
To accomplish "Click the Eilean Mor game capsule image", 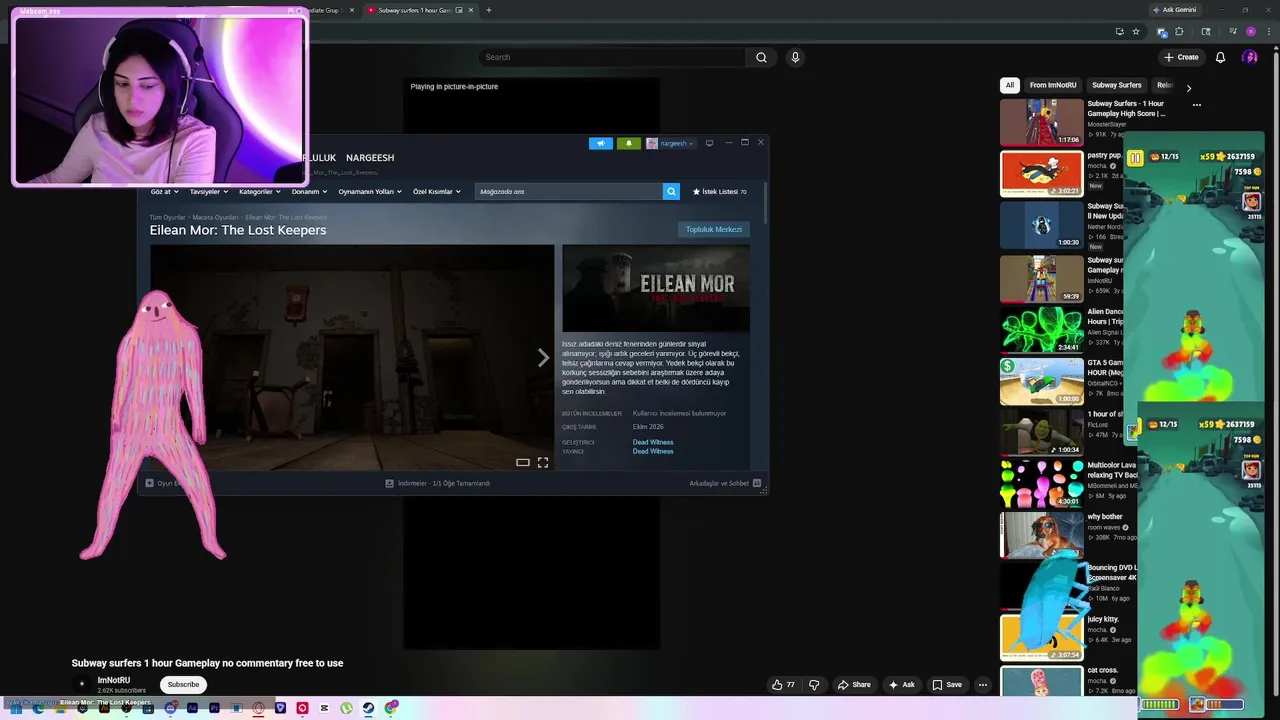I will 656,288.
